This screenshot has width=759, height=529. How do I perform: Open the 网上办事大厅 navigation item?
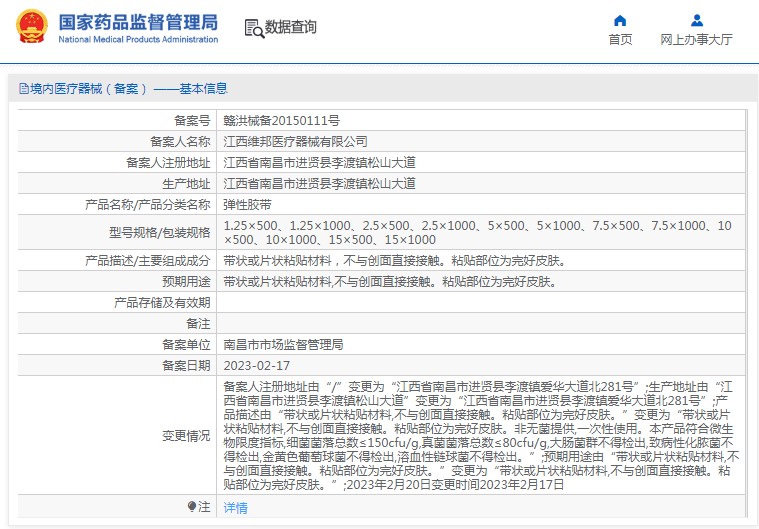coord(697,40)
